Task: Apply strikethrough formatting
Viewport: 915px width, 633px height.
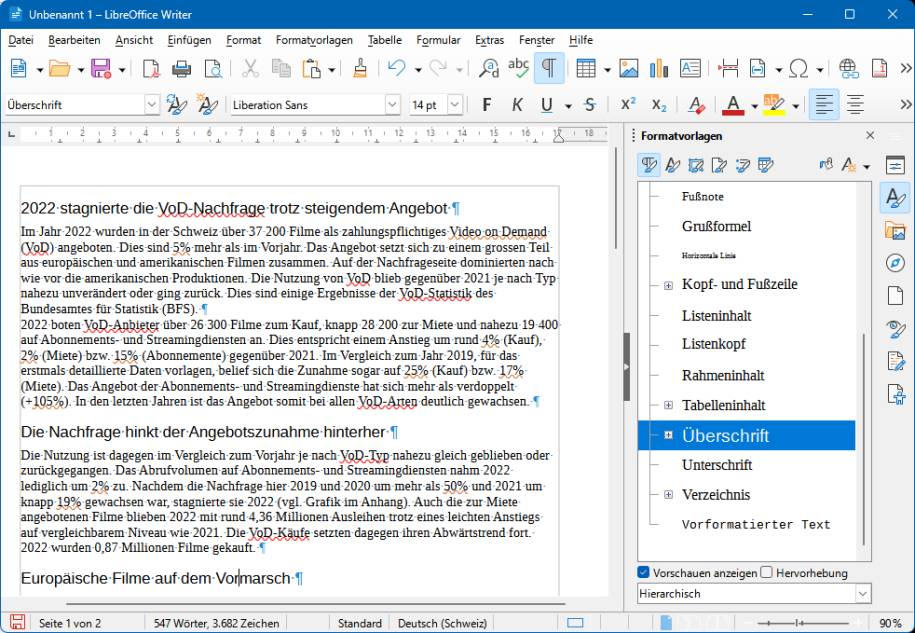Action: point(589,105)
